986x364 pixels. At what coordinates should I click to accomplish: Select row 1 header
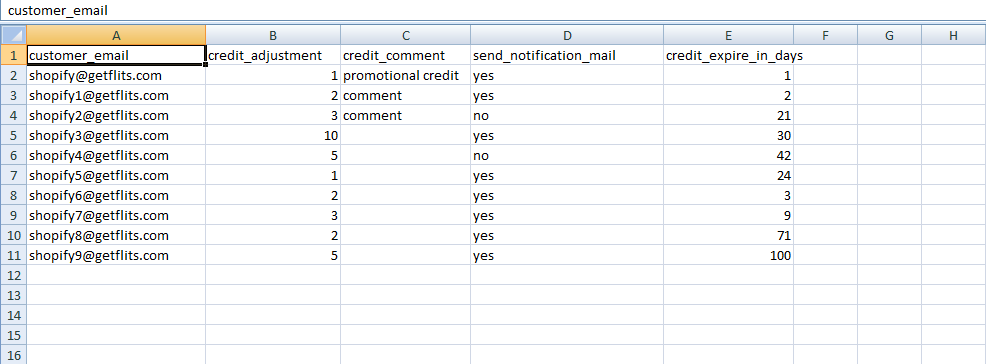click(13, 55)
